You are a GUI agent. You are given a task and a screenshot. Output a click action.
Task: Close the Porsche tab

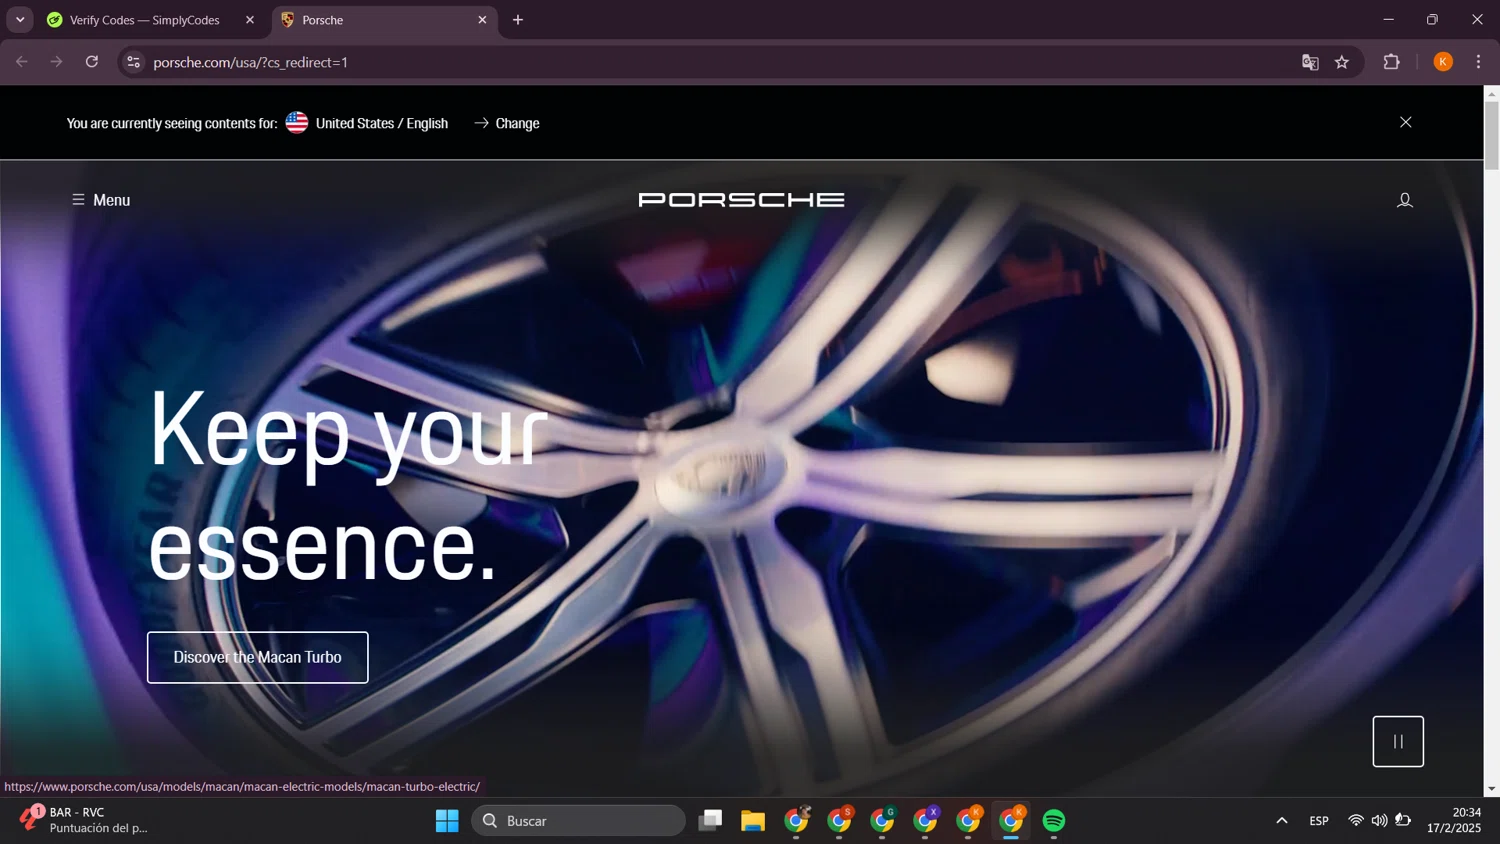click(x=482, y=20)
